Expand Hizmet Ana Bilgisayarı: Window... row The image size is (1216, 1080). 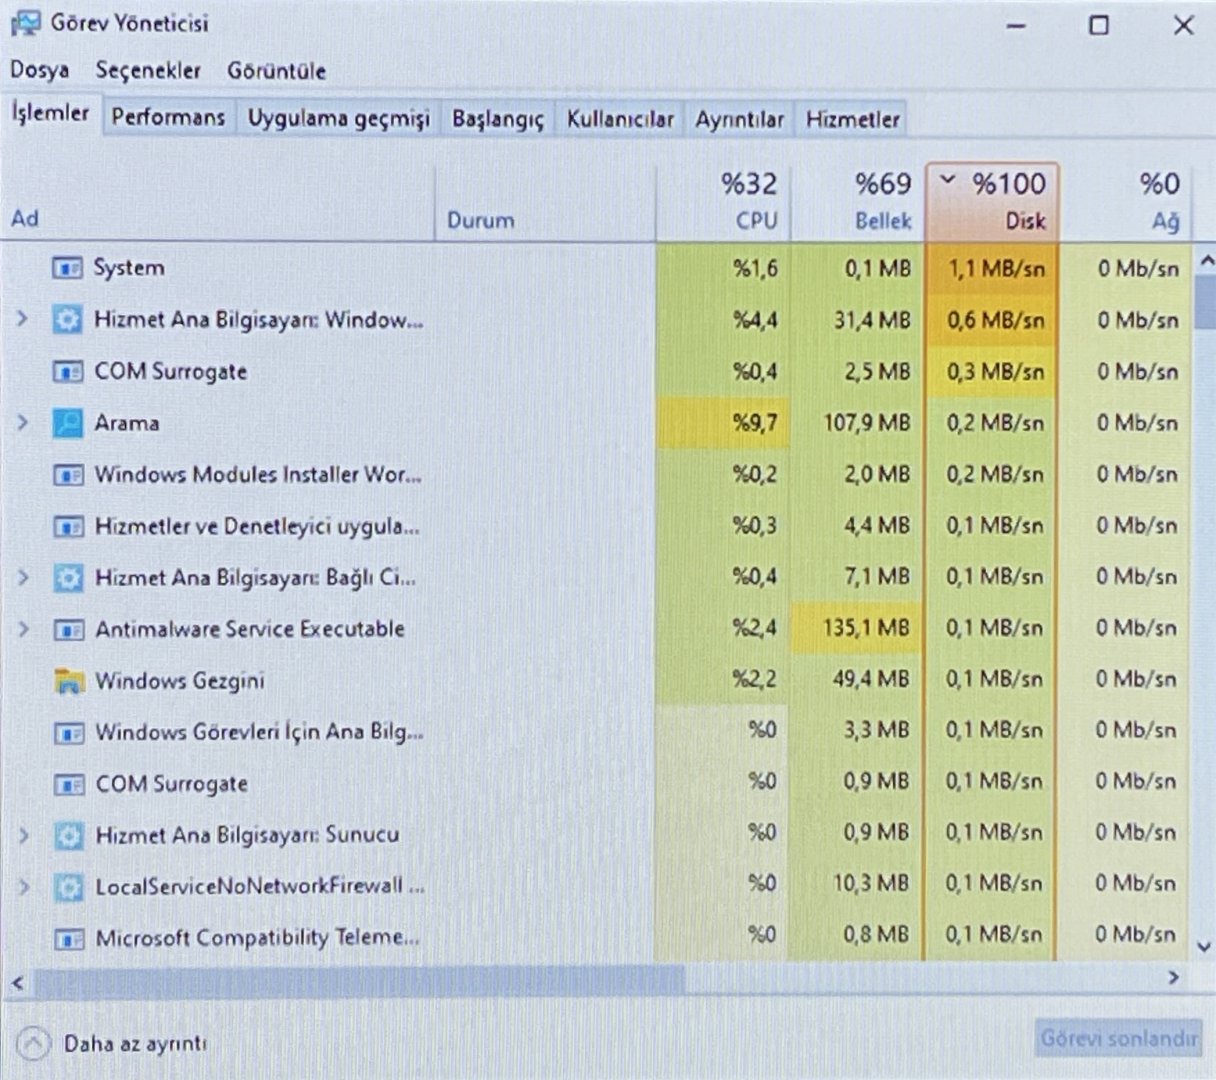point(22,320)
